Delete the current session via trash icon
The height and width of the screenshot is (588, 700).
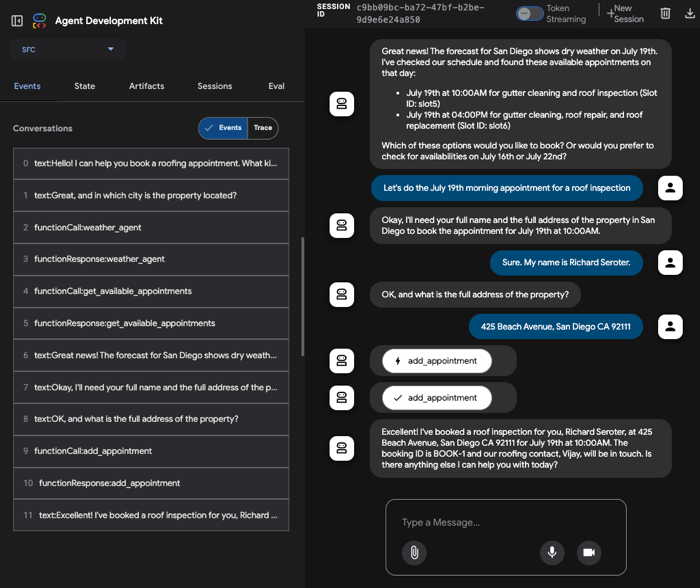pyautogui.click(x=666, y=13)
